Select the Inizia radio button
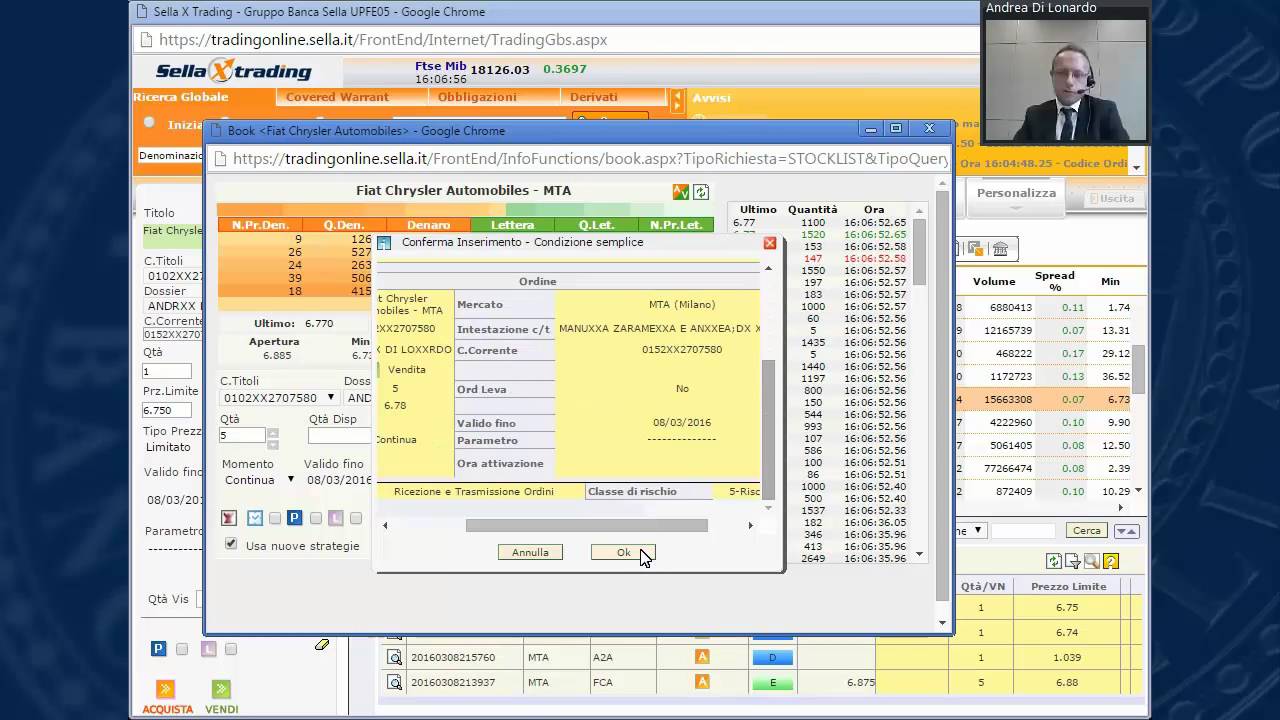1280x720 pixels. point(149,122)
